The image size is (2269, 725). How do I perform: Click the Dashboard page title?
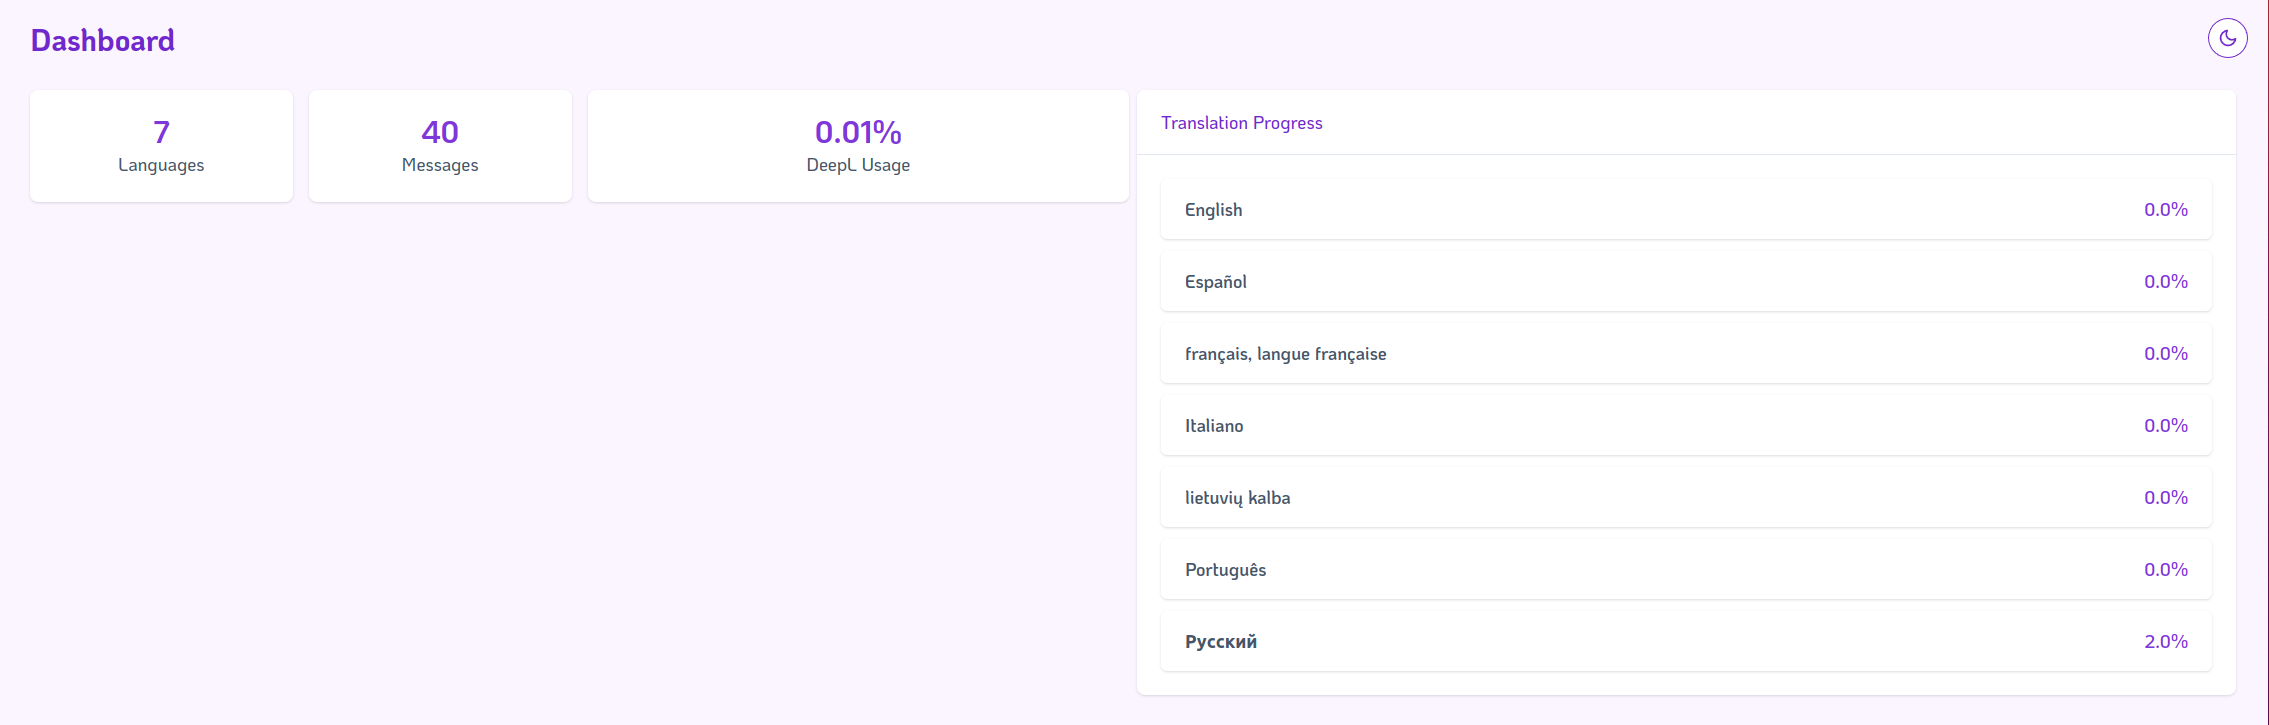point(103,39)
